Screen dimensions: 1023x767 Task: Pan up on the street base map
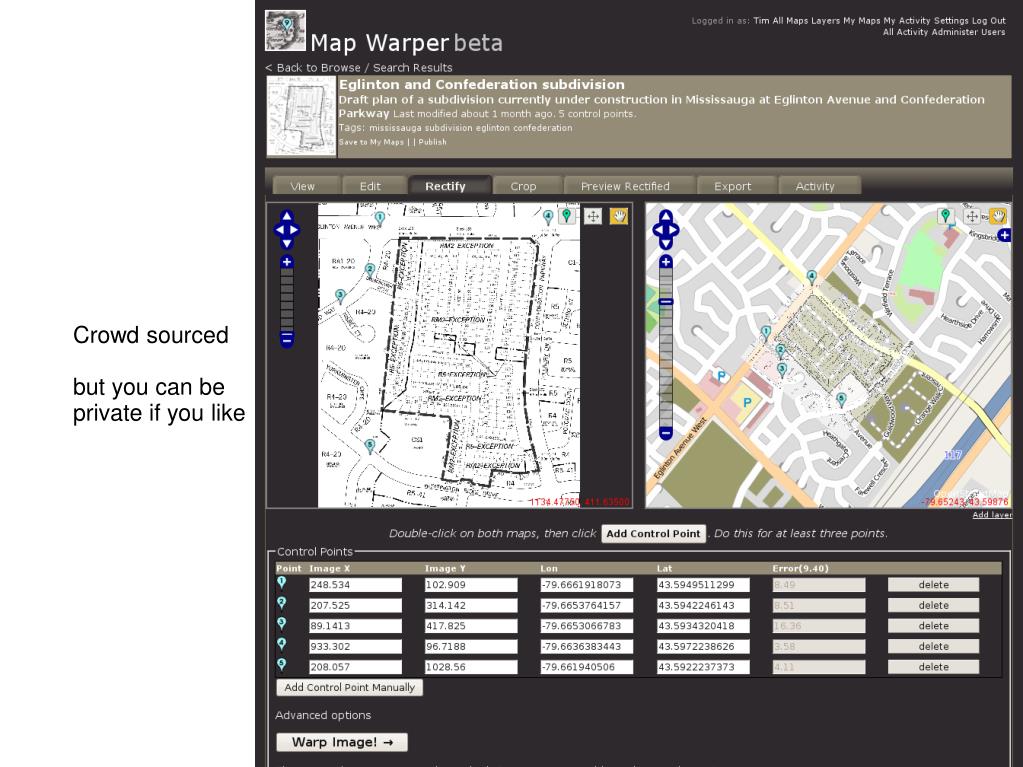[665, 216]
